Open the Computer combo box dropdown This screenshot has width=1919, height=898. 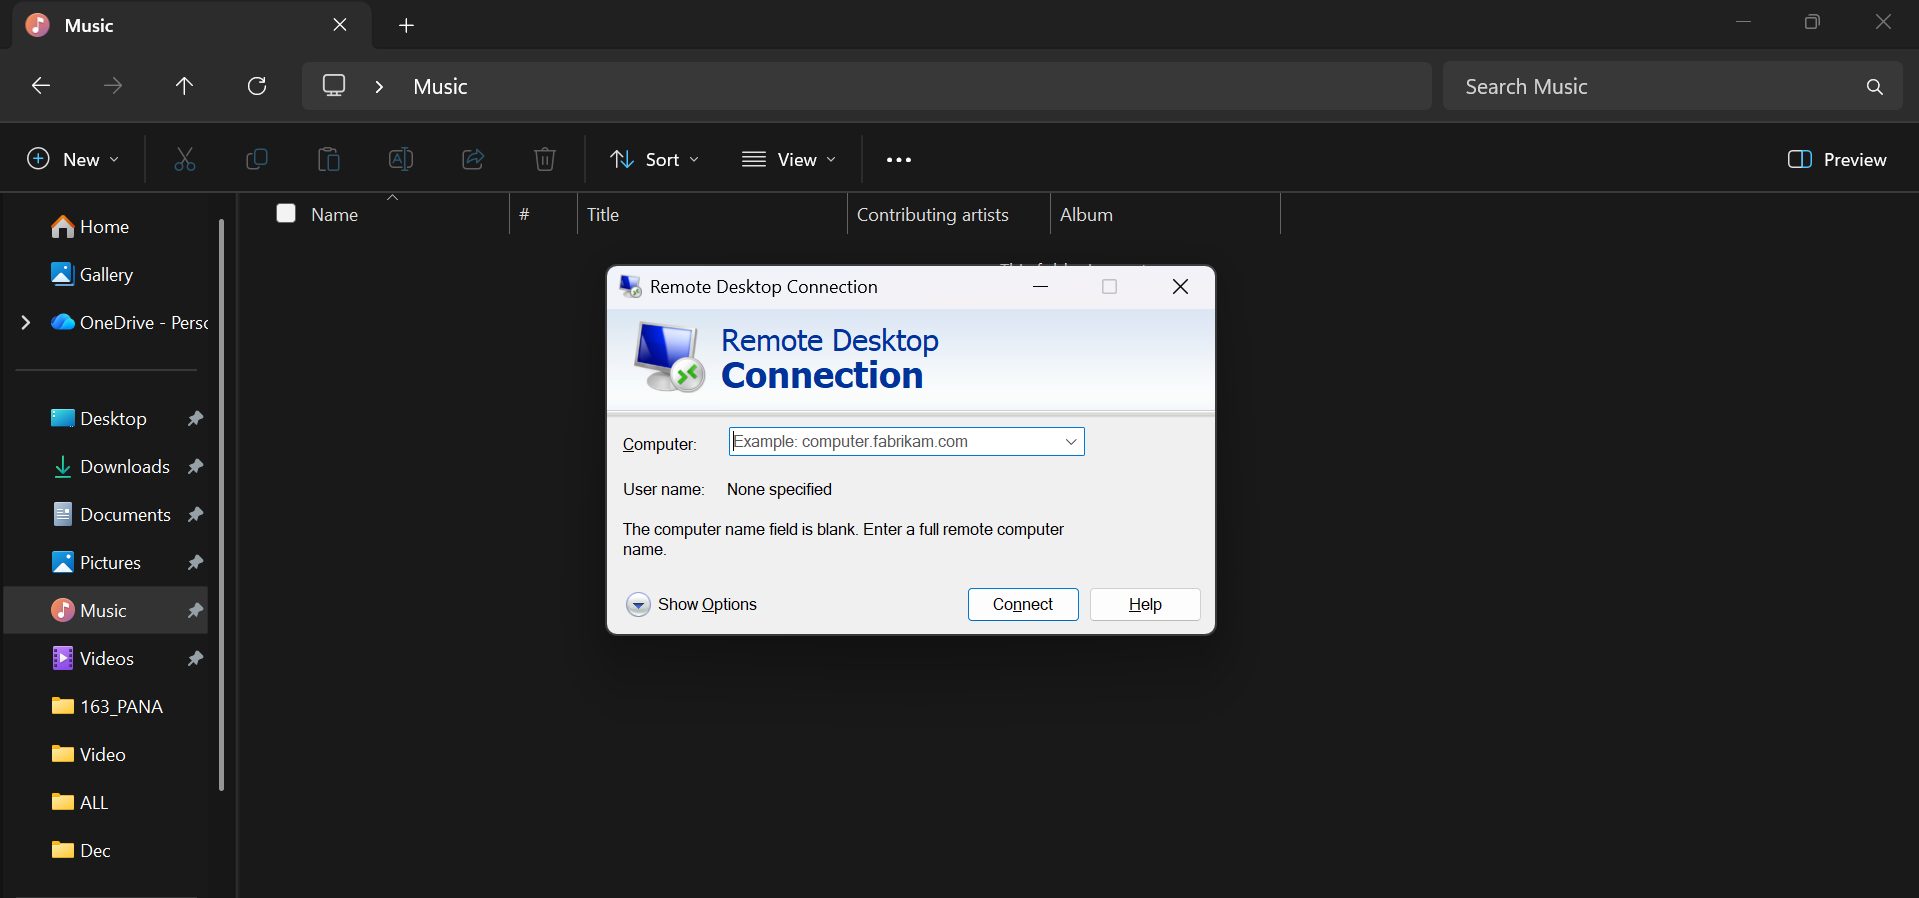(1070, 442)
